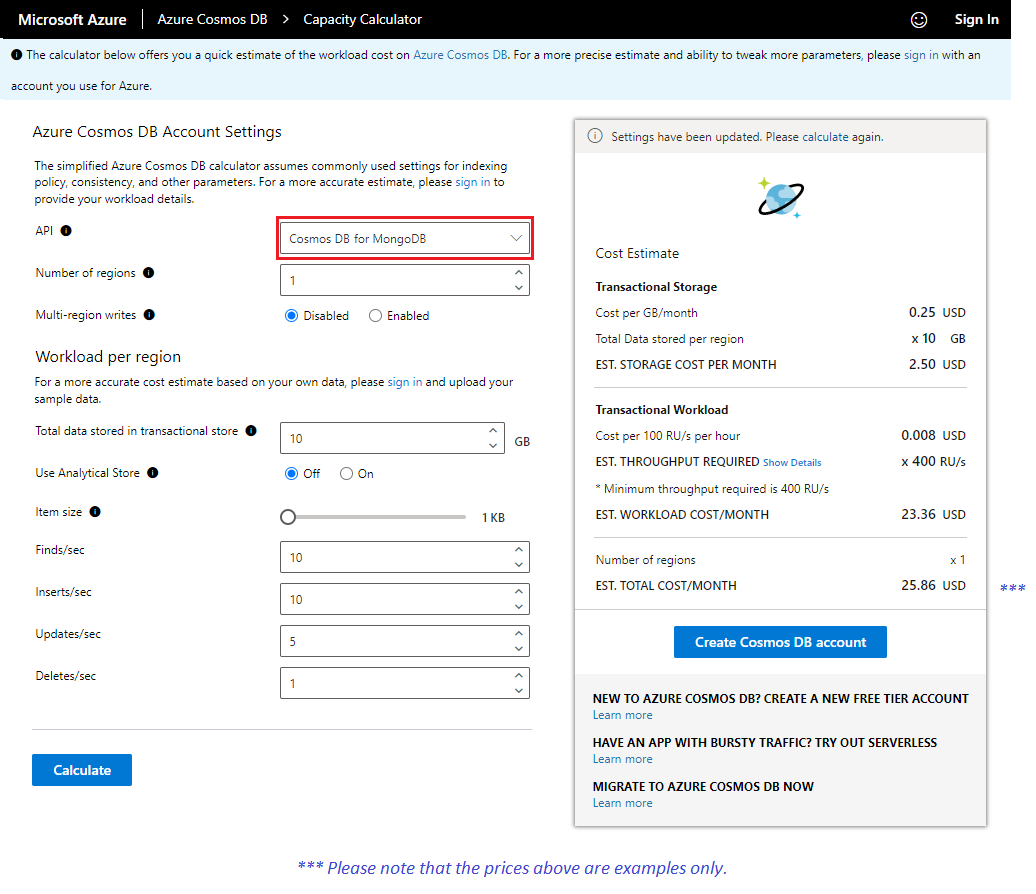1036x894 pixels.
Task: Open the Azure Cosmos DB breadcrumb
Action: 211,19
